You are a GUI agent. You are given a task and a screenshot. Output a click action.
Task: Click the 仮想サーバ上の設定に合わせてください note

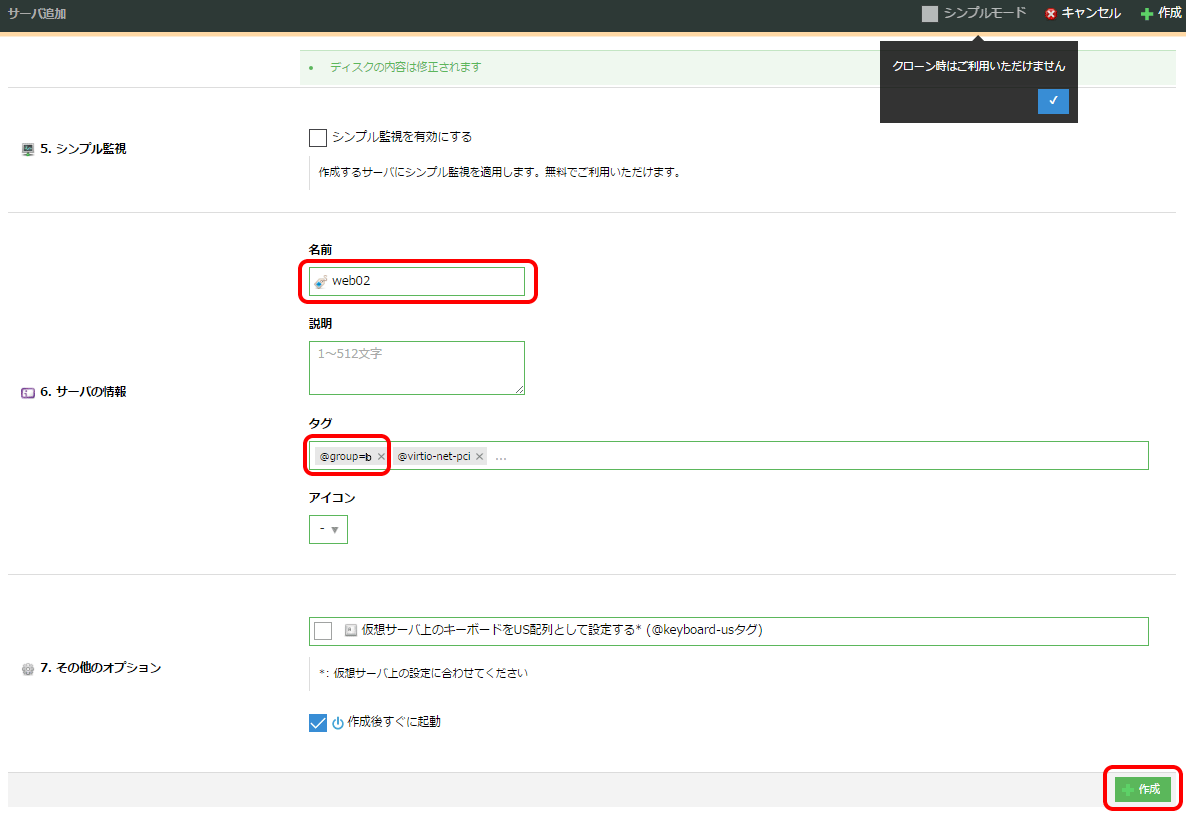[x=424, y=673]
